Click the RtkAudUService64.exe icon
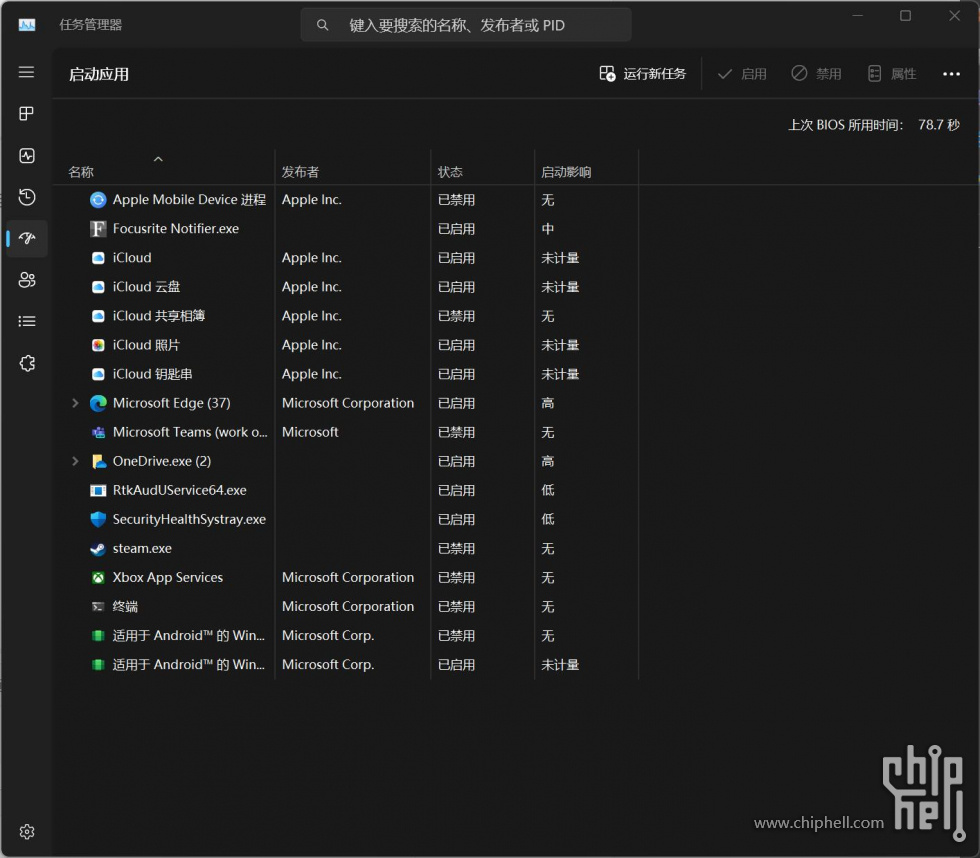Viewport: 980px width, 858px height. [x=98, y=491]
